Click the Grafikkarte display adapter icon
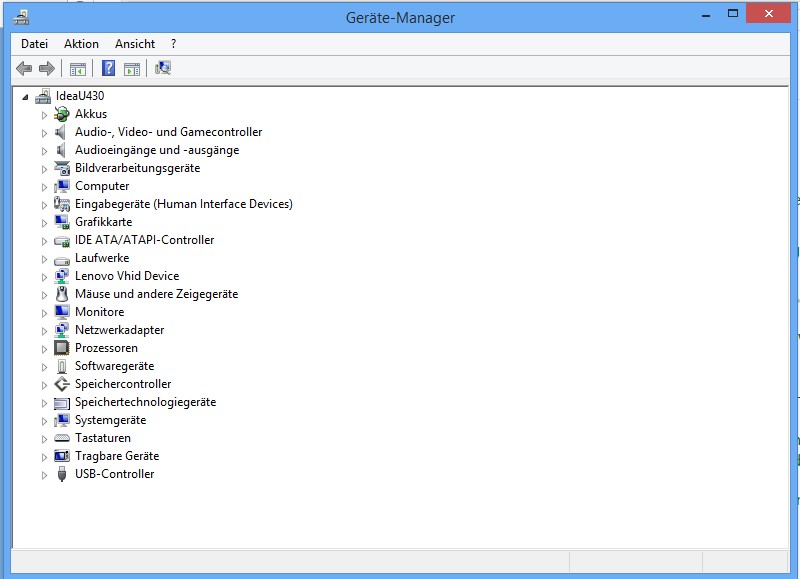The width and height of the screenshot is (800, 579). (x=62, y=222)
